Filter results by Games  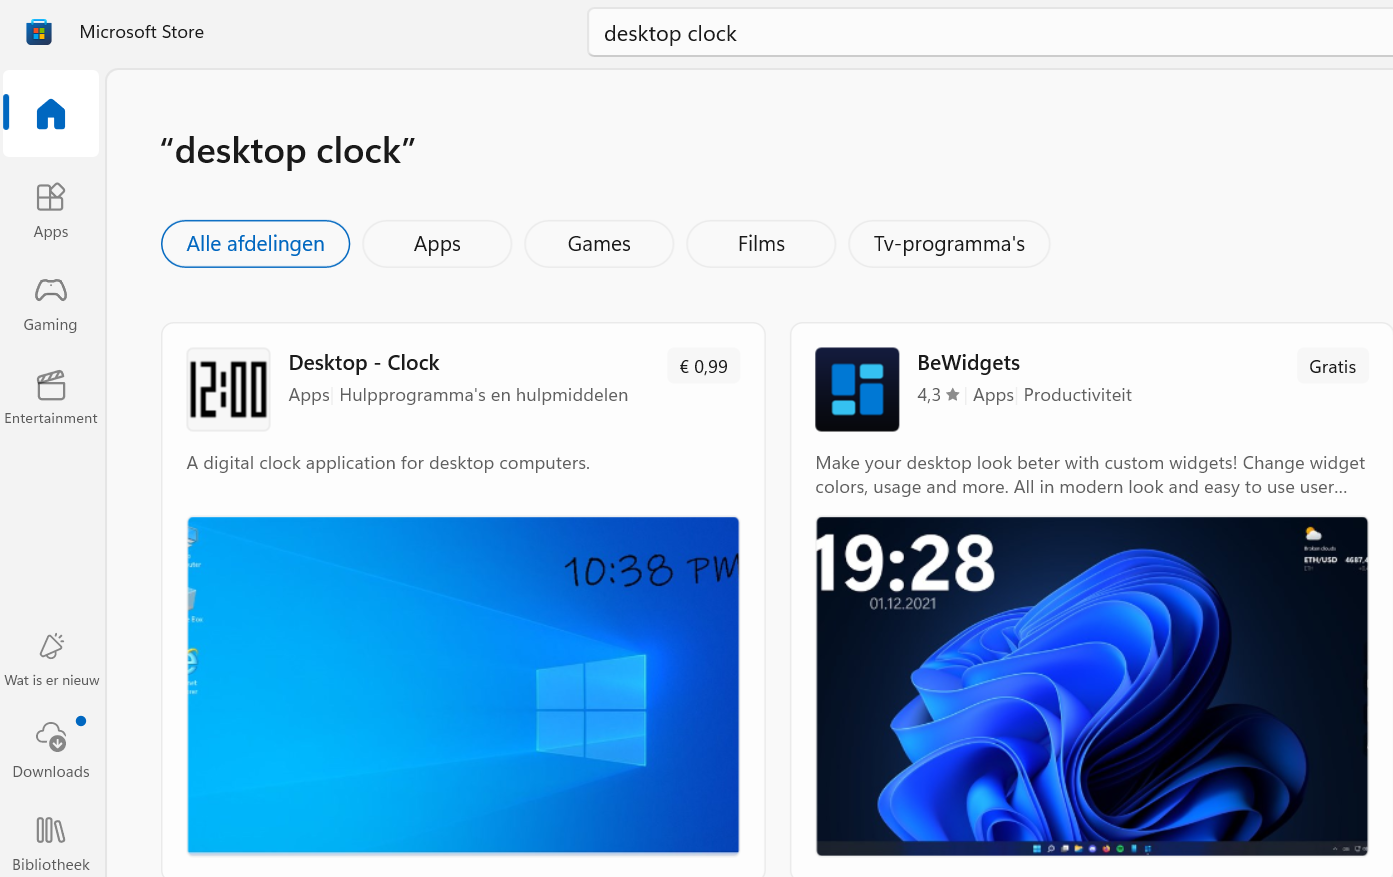coord(599,244)
